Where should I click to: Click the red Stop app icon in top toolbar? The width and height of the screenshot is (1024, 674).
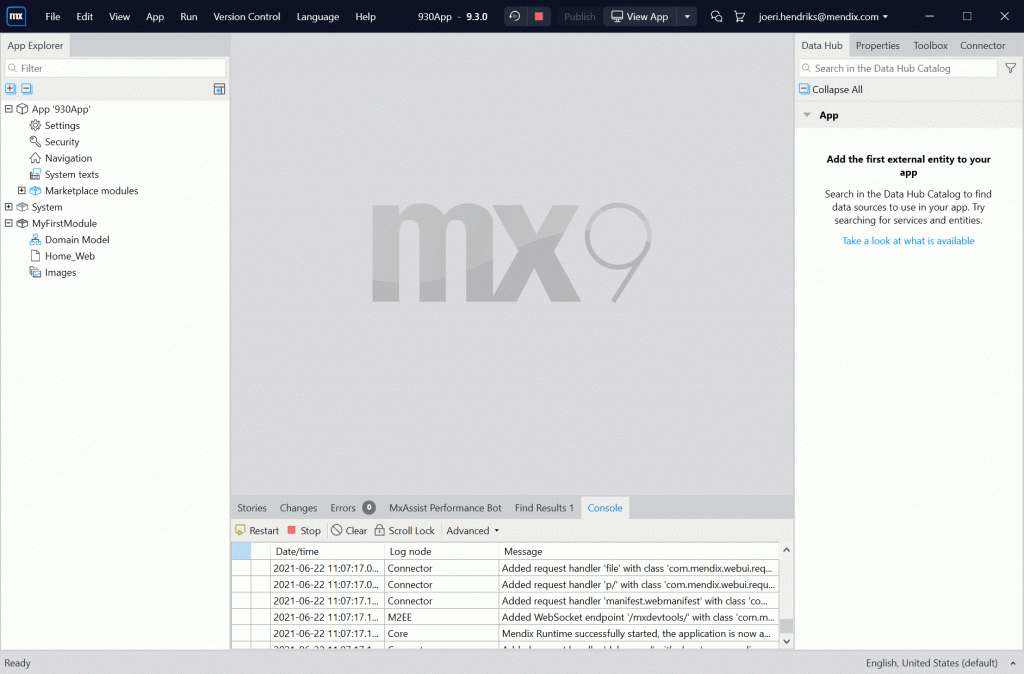pyautogui.click(x=539, y=16)
